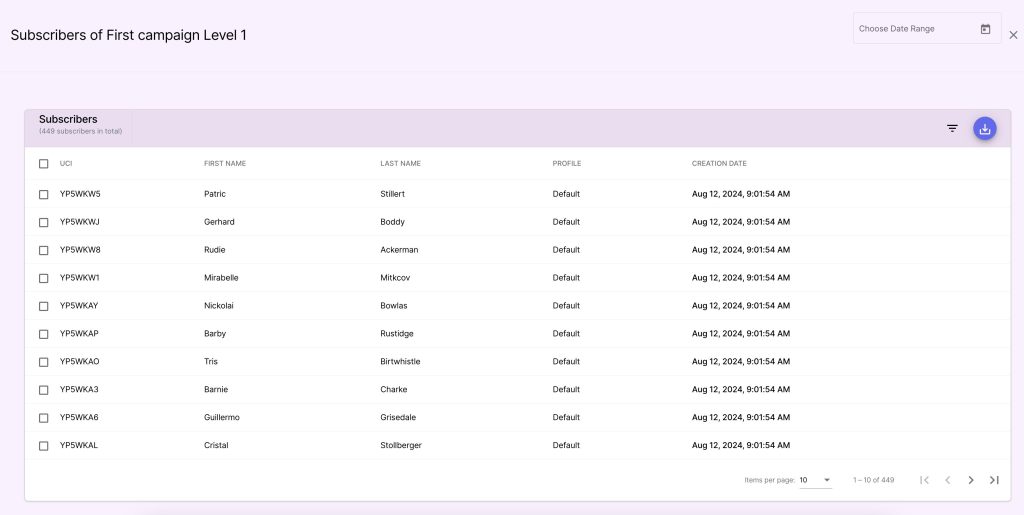Open the calendar date picker icon

coord(985,29)
